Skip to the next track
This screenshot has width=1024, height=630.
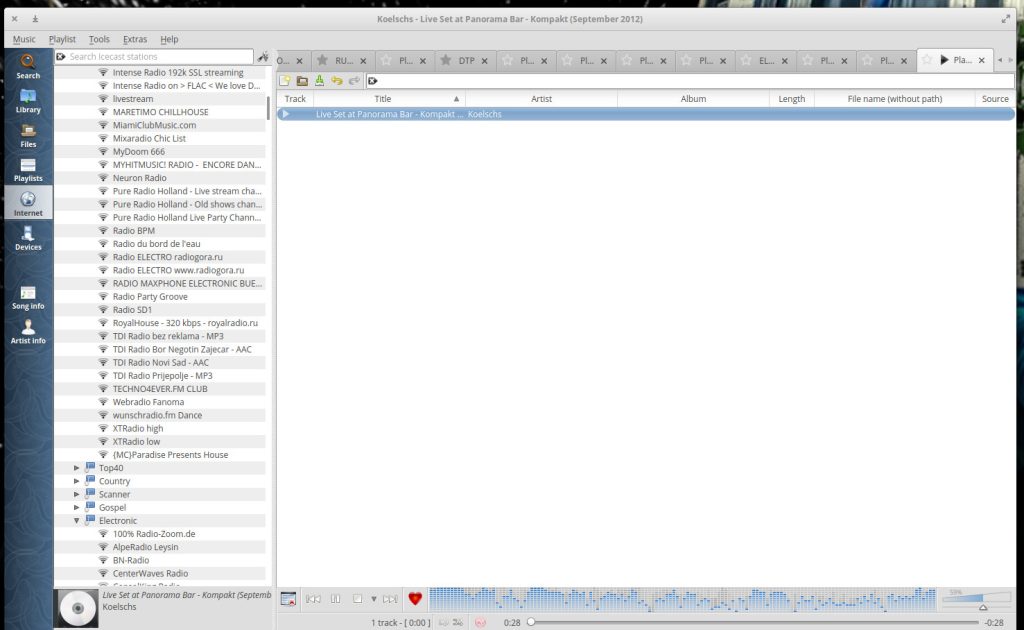click(x=390, y=599)
